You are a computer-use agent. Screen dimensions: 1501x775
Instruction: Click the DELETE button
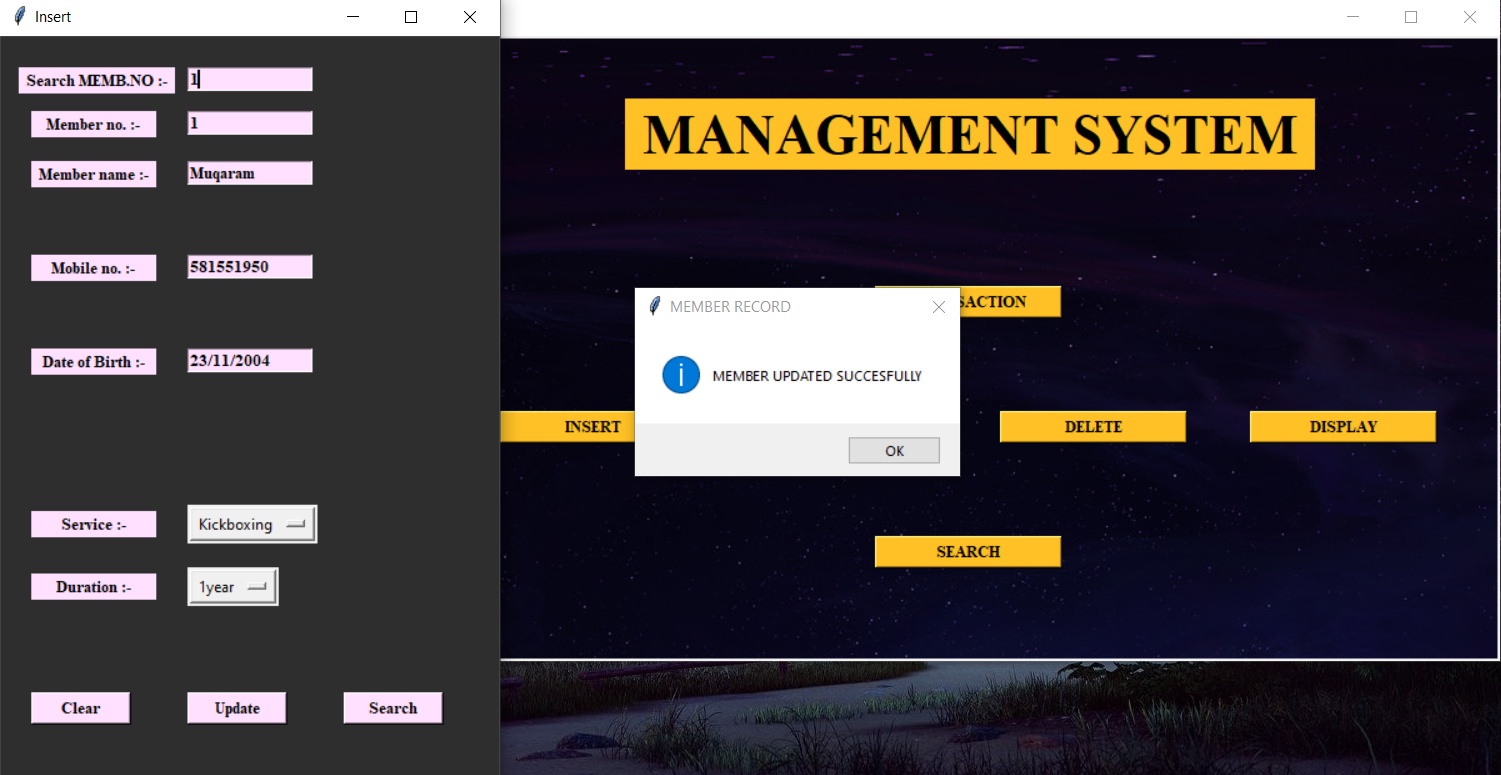(x=1092, y=426)
